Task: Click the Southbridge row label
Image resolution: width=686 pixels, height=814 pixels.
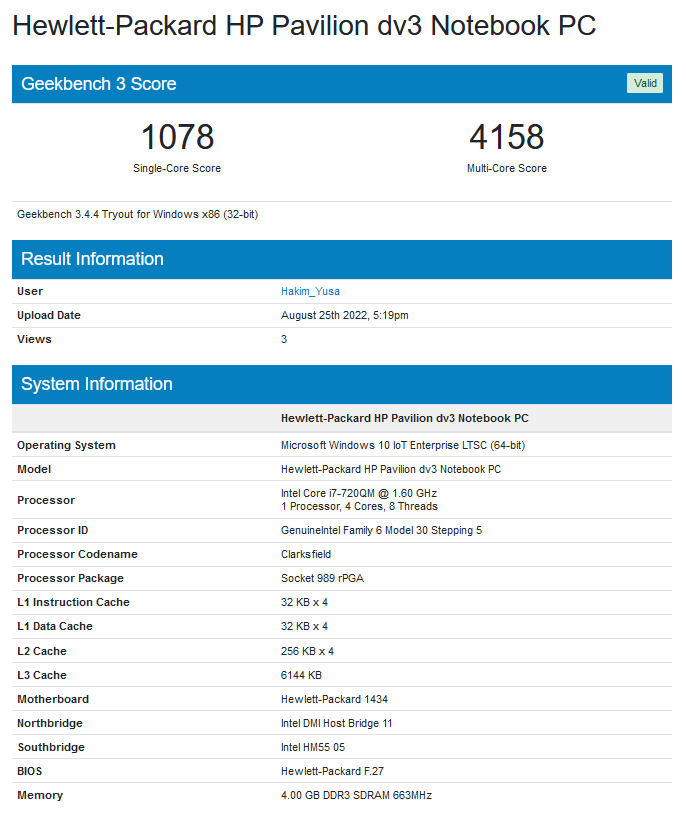Action: pyautogui.click(x=51, y=747)
